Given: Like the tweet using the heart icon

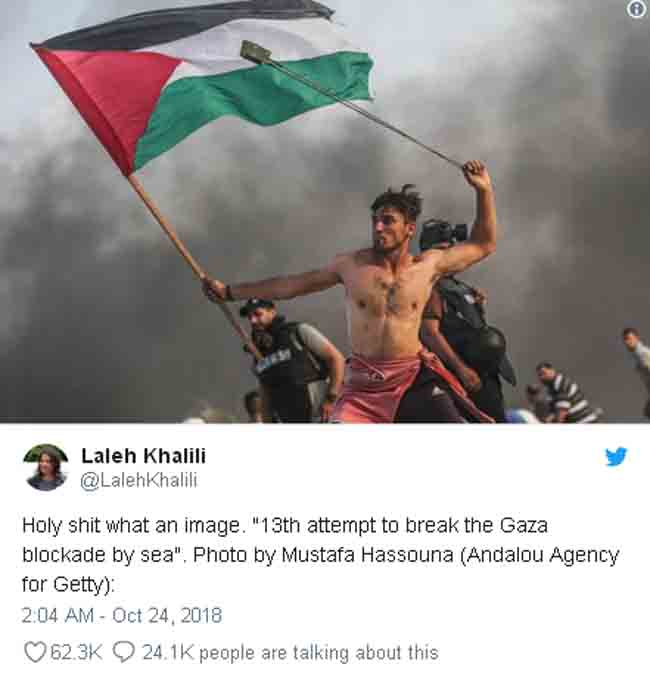Looking at the screenshot, I should [34, 653].
